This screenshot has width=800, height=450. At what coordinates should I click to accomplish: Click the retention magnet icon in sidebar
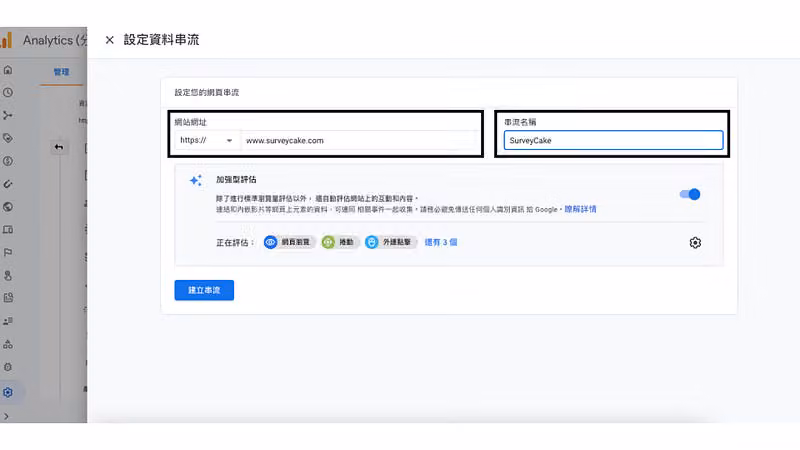8,184
